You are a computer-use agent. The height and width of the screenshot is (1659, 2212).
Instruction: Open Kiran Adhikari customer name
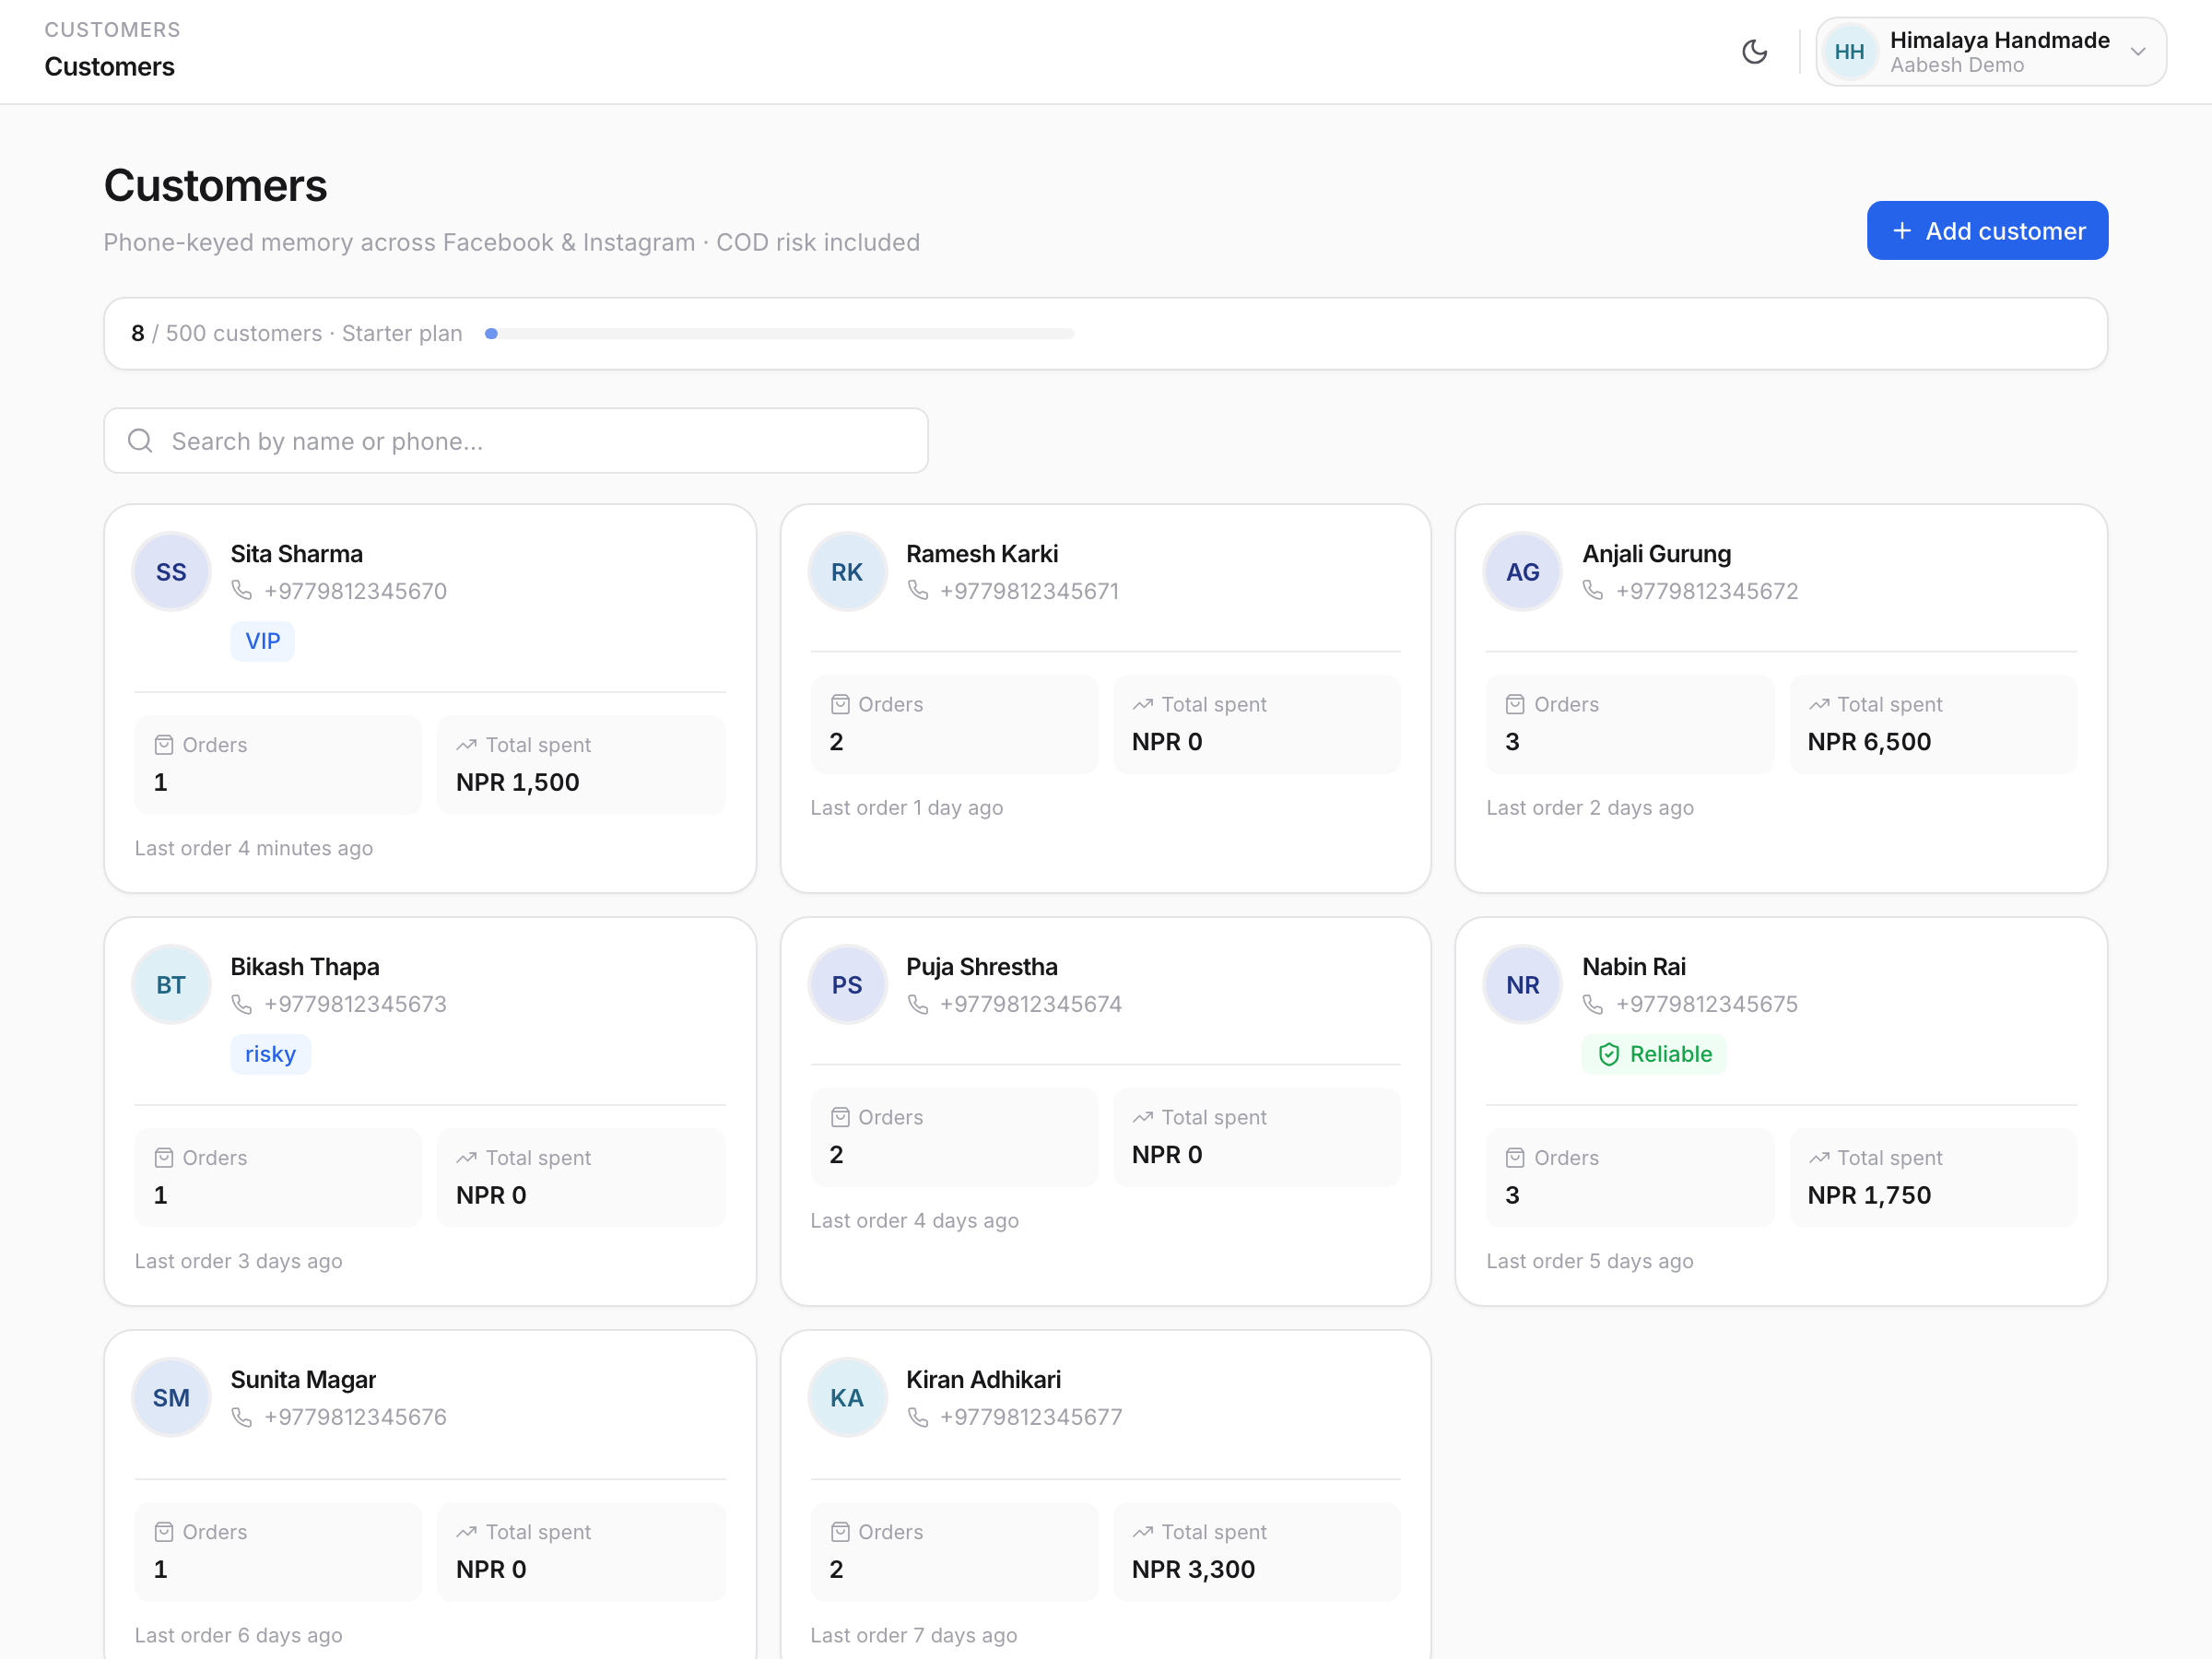pyautogui.click(x=983, y=1380)
